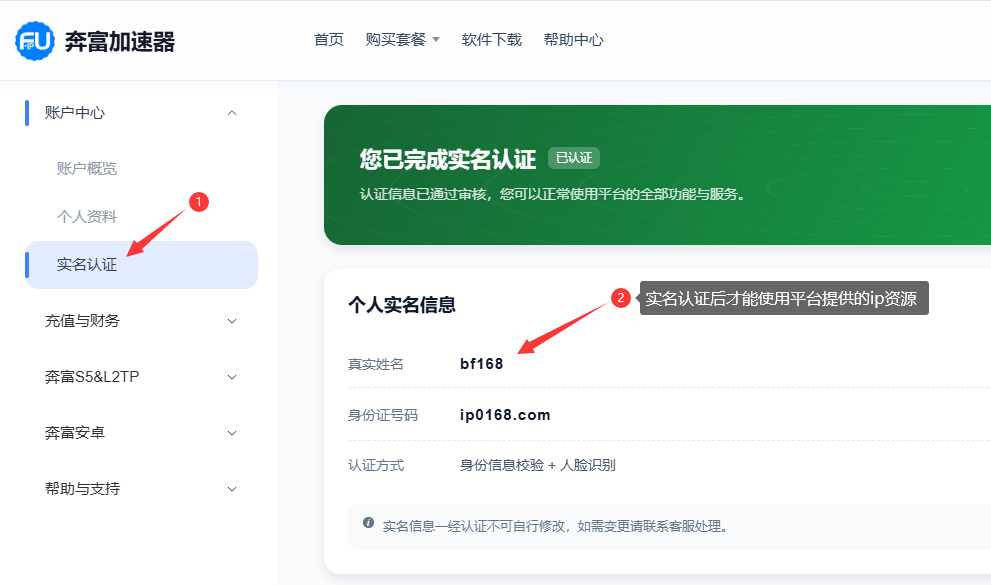Go to 首页 in top navigation
This screenshot has width=991, height=585.
tap(329, 40)
